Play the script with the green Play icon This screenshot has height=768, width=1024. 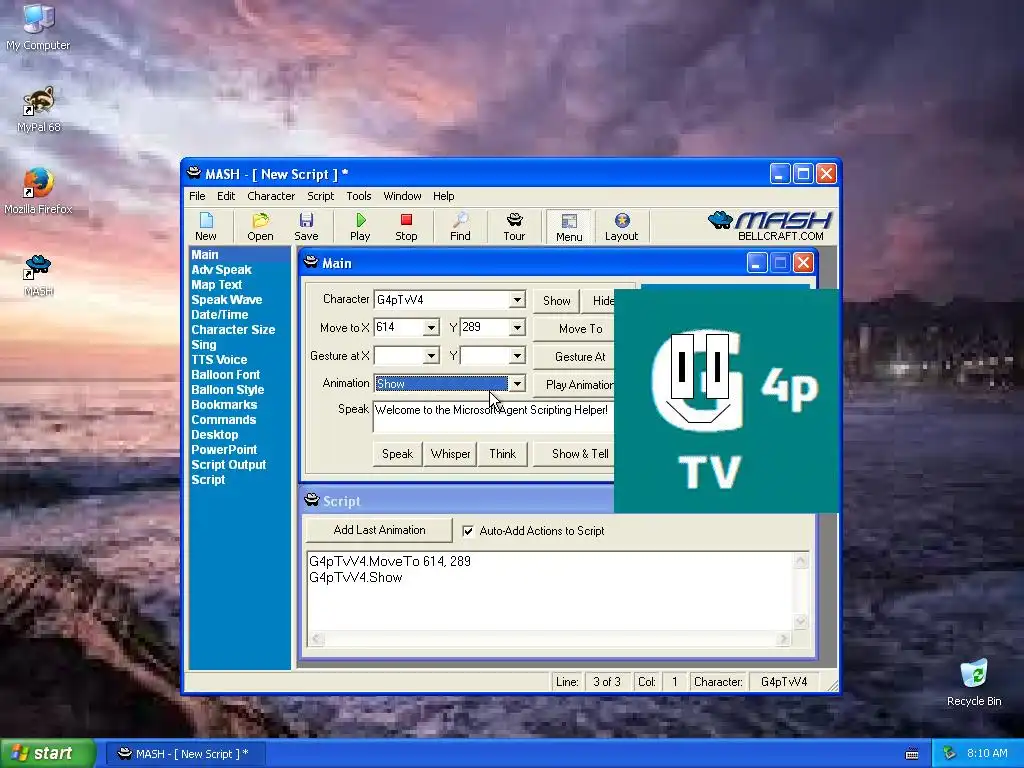pyautogui.click(x=360, y=227)
